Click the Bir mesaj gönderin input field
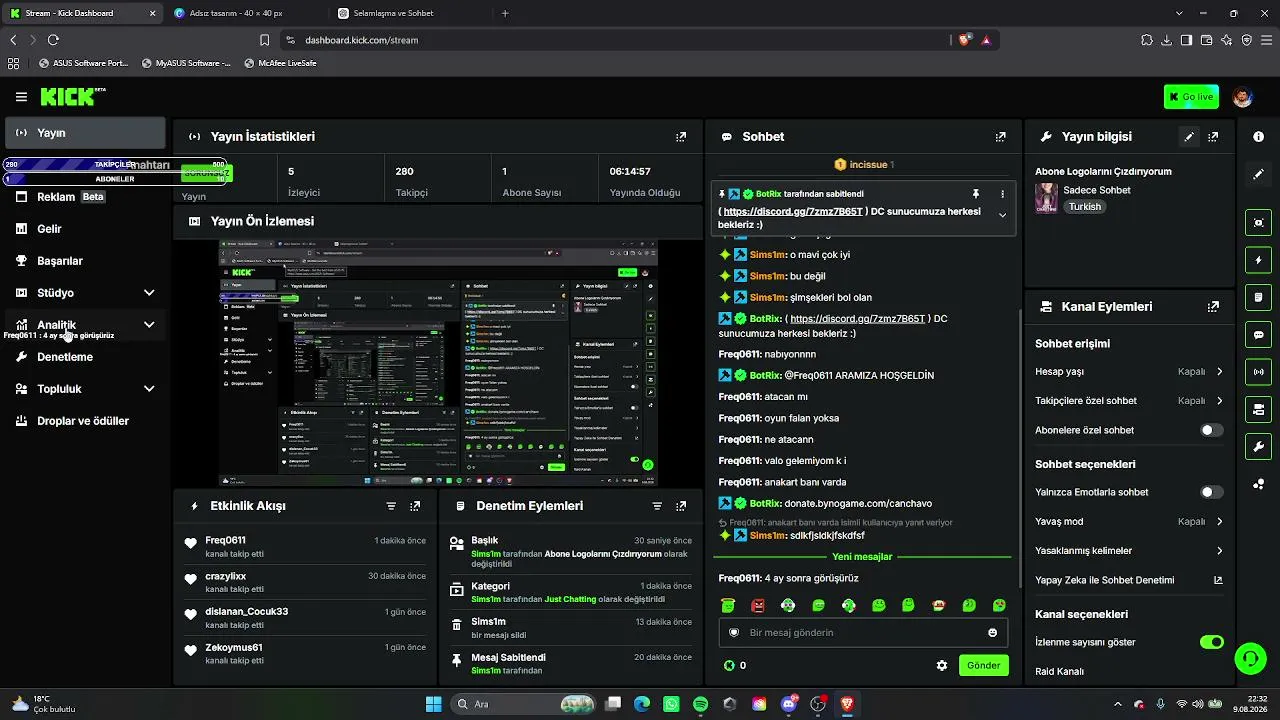This screenshot has height=720, width=1280. tap(862, 632)
